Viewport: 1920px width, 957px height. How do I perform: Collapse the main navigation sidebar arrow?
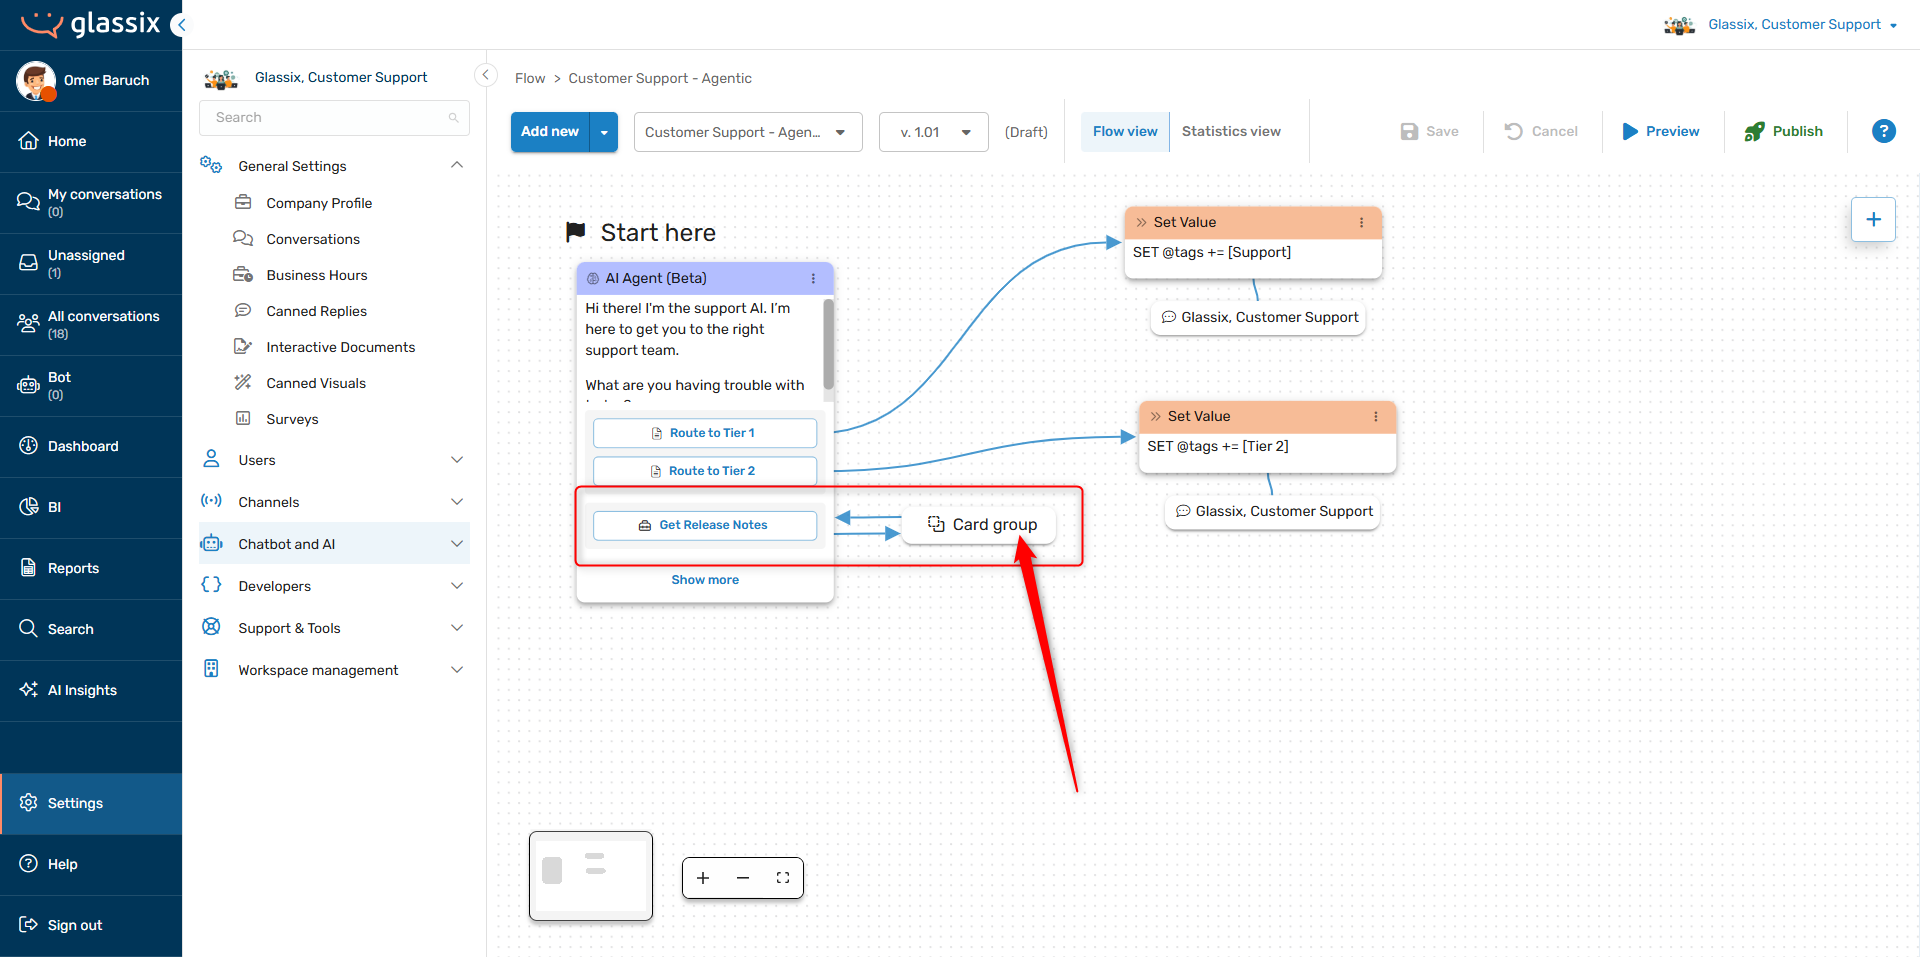click(x=179, y=25)
